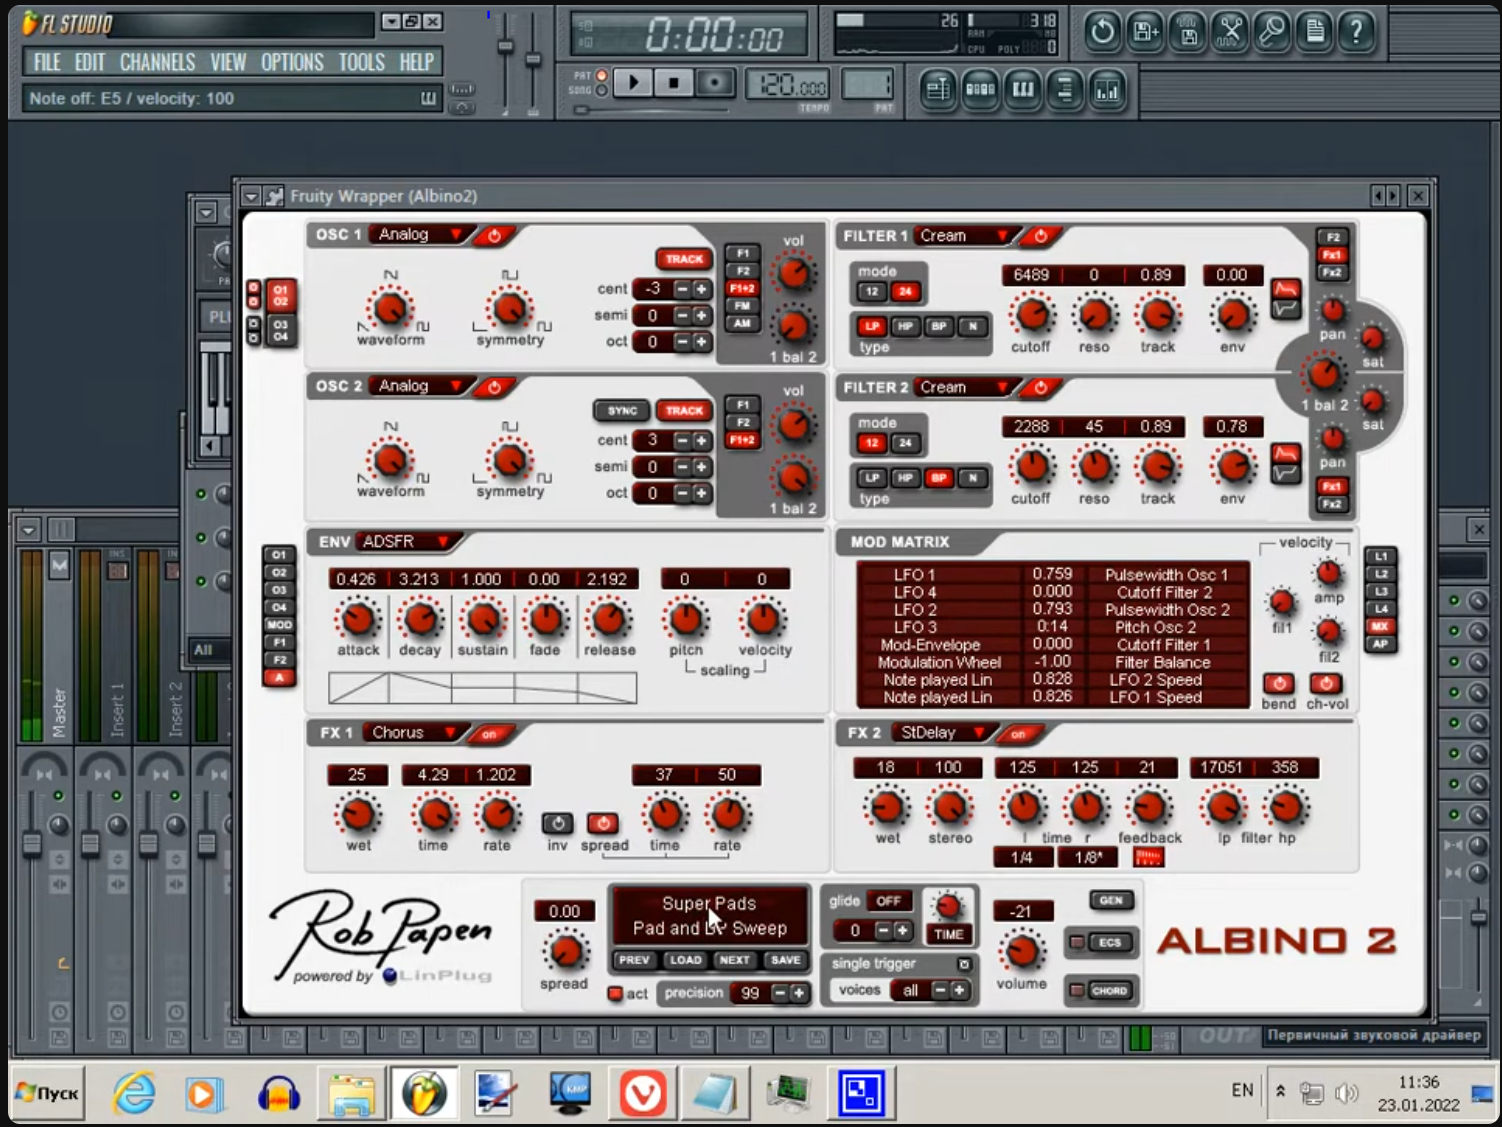This screenshot has width=1502, height=1127.
Task: Click the Play button in transport
Action: click(x=633, y=83)
